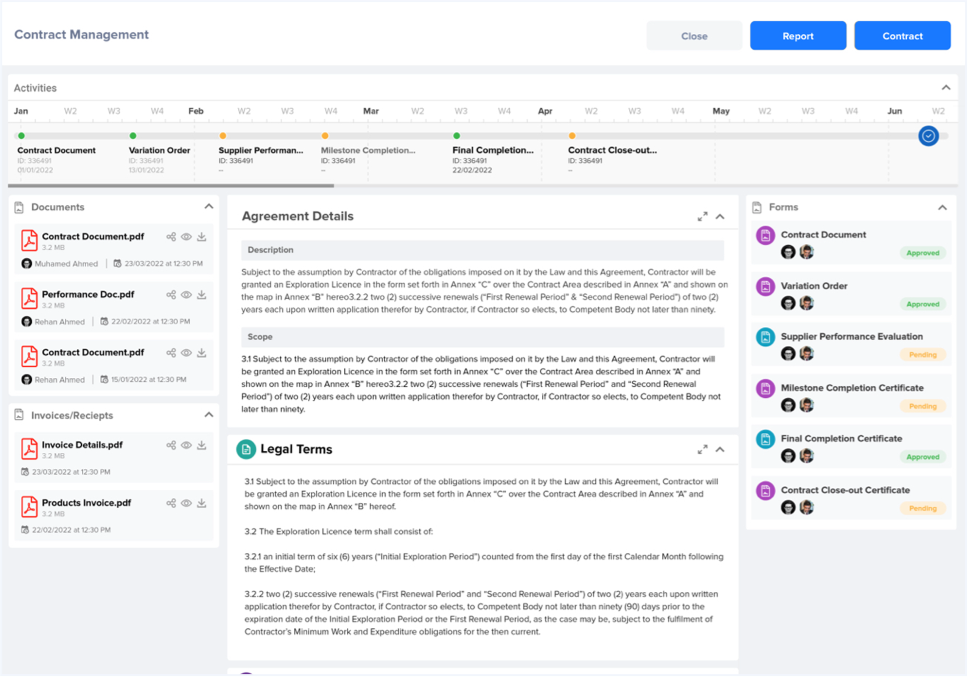View Products Invoice.pdf using eye icon

click(x=186, y=503)
